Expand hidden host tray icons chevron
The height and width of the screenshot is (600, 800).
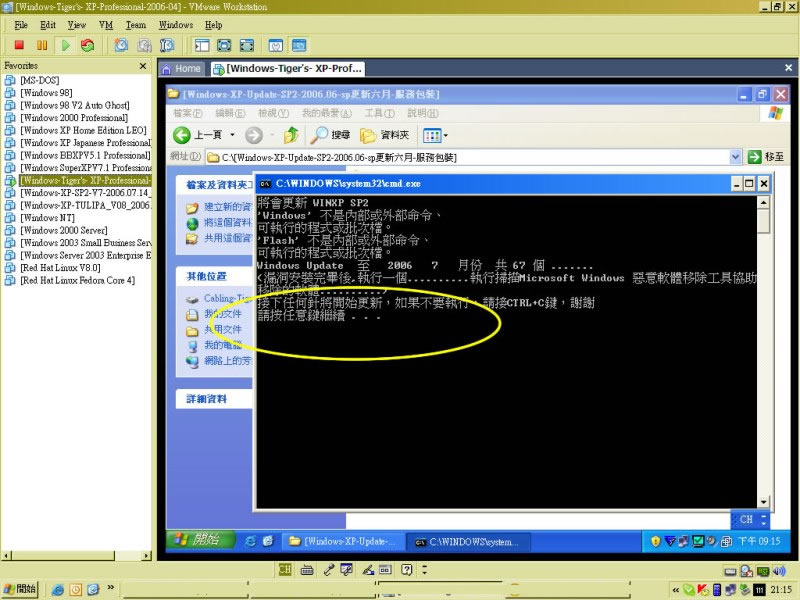[676, 590]
